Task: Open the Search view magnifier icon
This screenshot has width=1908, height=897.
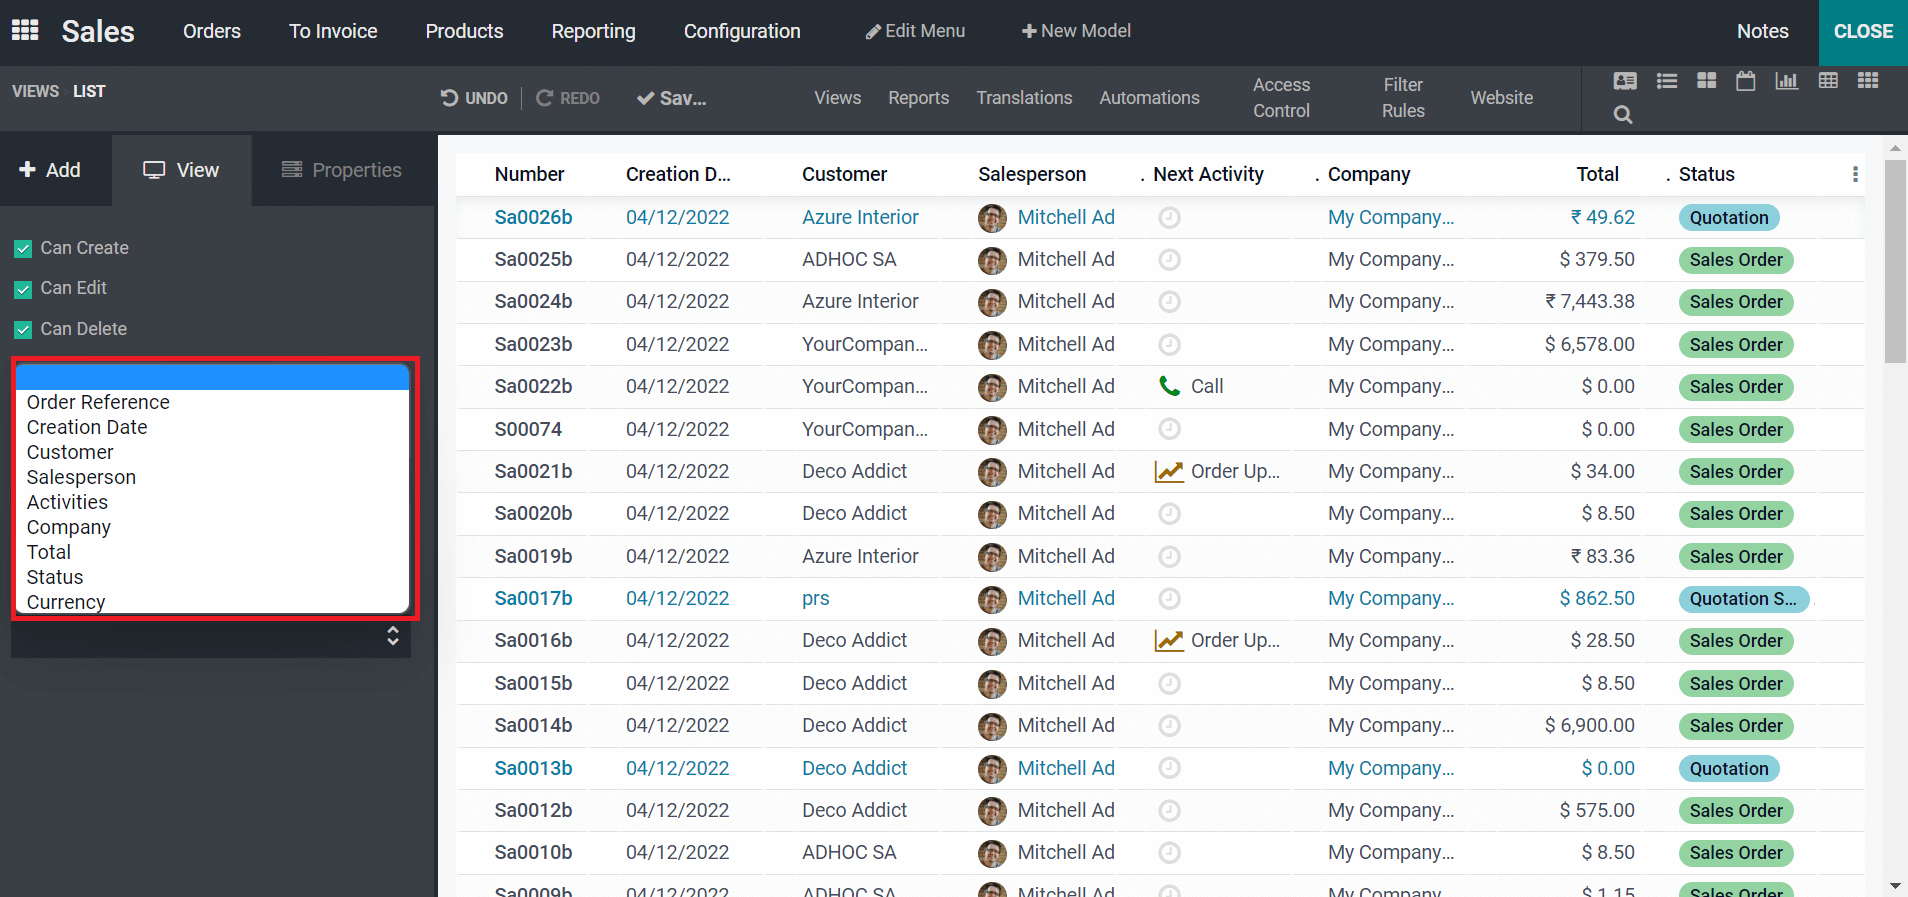Action: (x=1623, y=115)
